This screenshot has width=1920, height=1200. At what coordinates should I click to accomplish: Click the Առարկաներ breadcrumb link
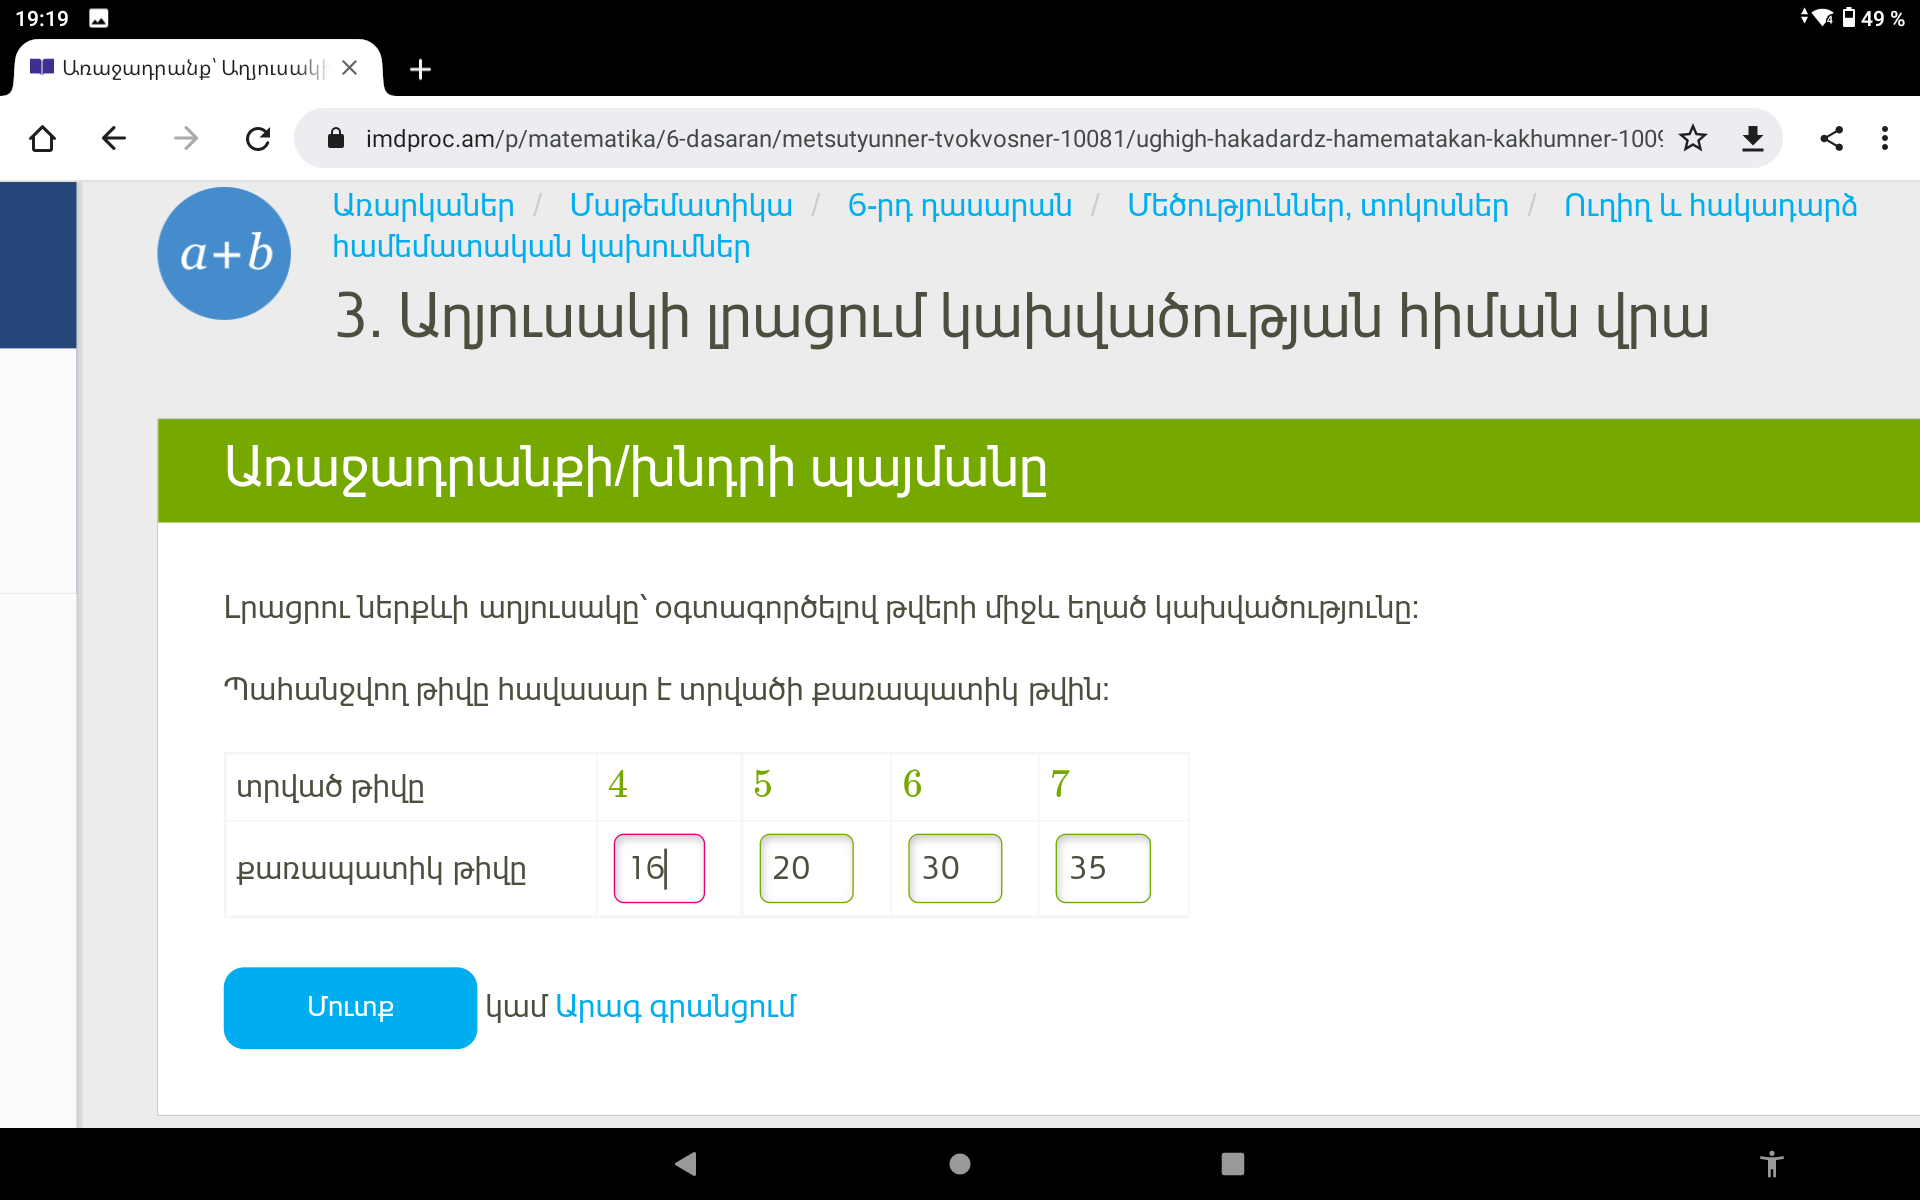[423, 206]
